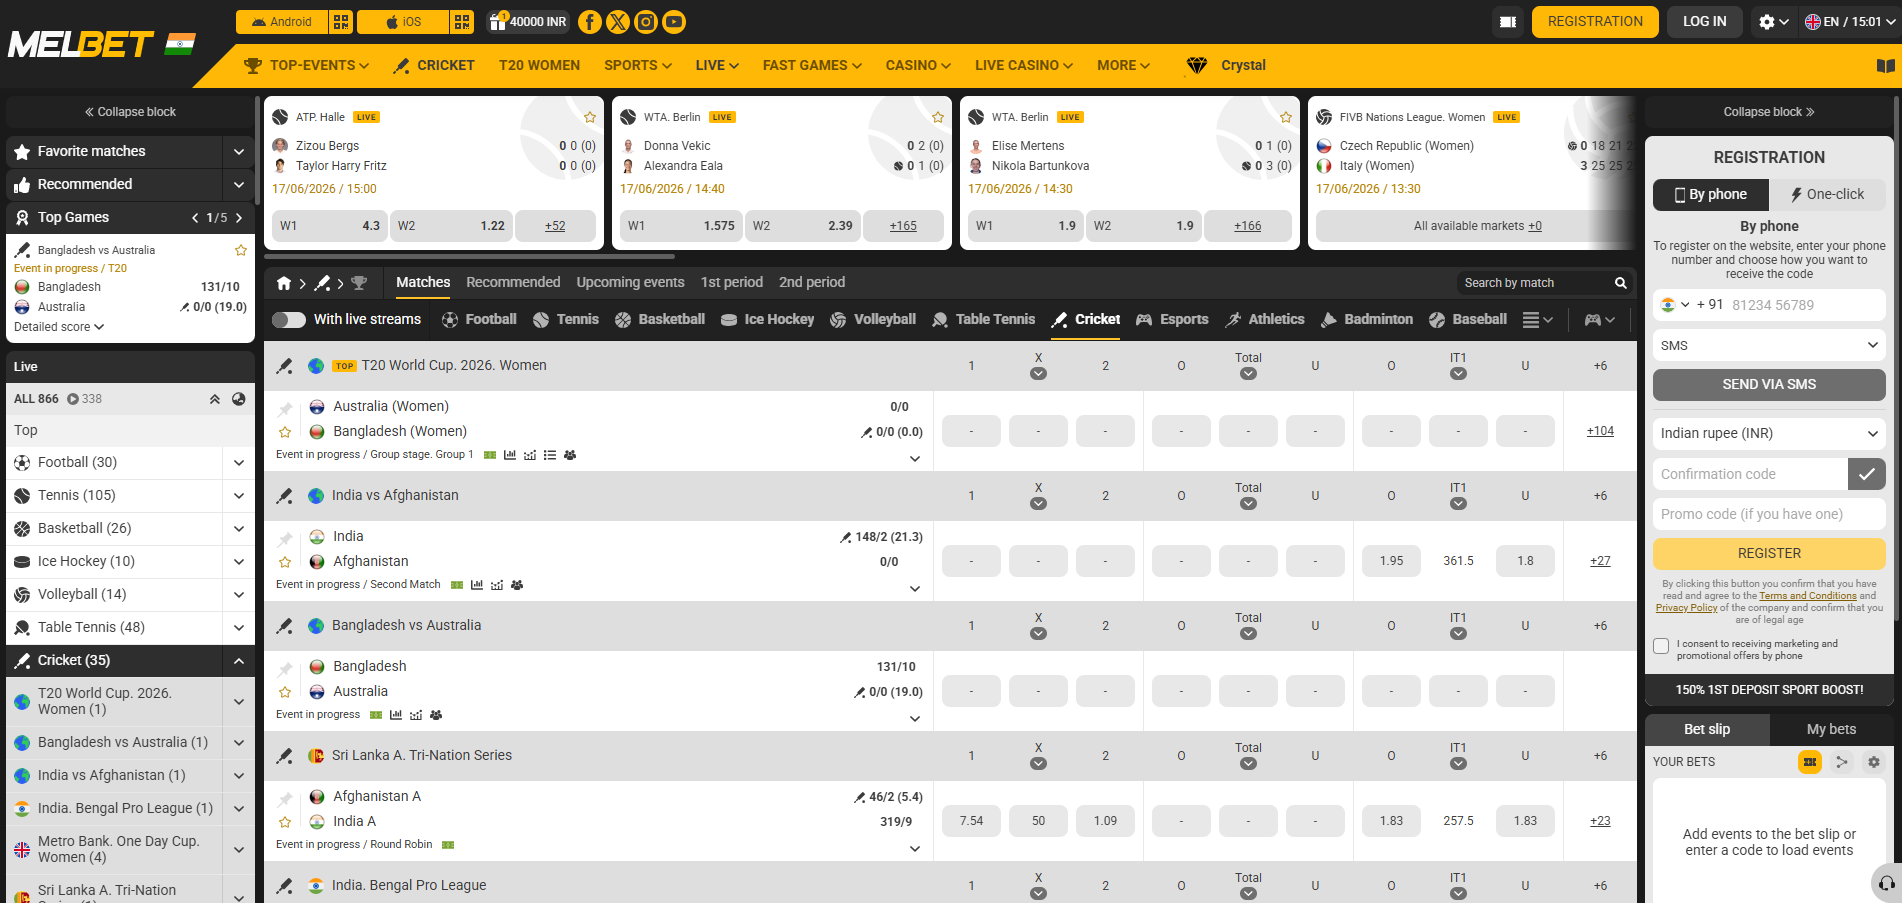
Task: Pin the India vs Afghanistan match
Action: [285, 539]
